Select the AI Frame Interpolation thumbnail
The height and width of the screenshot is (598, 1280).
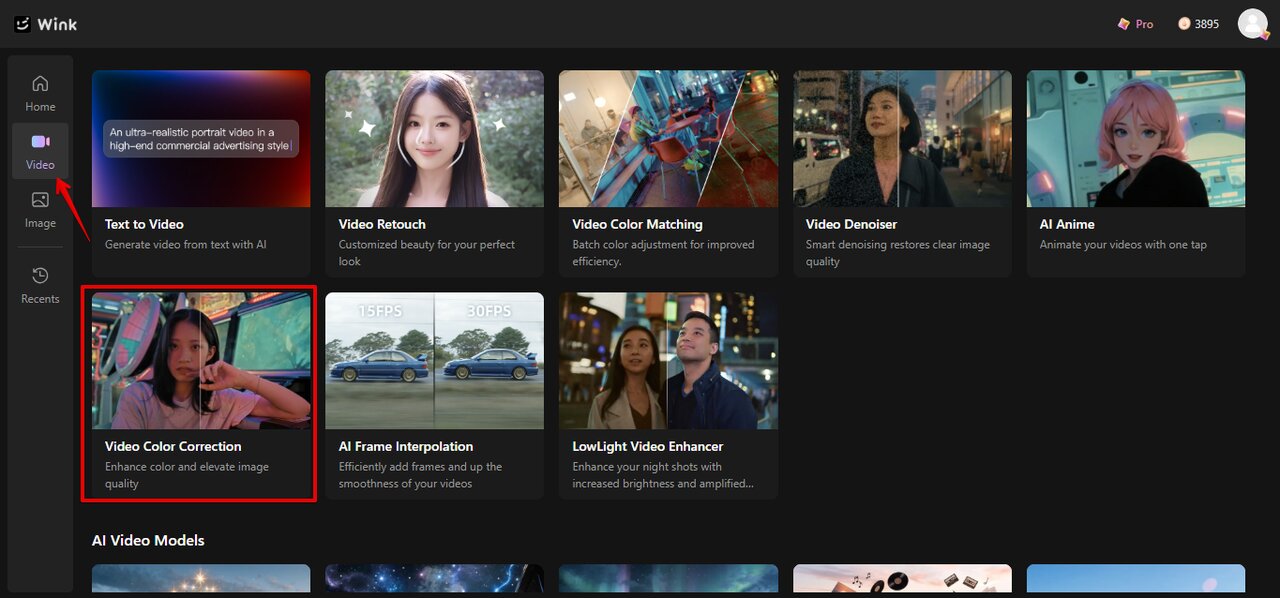pos(434,361)
